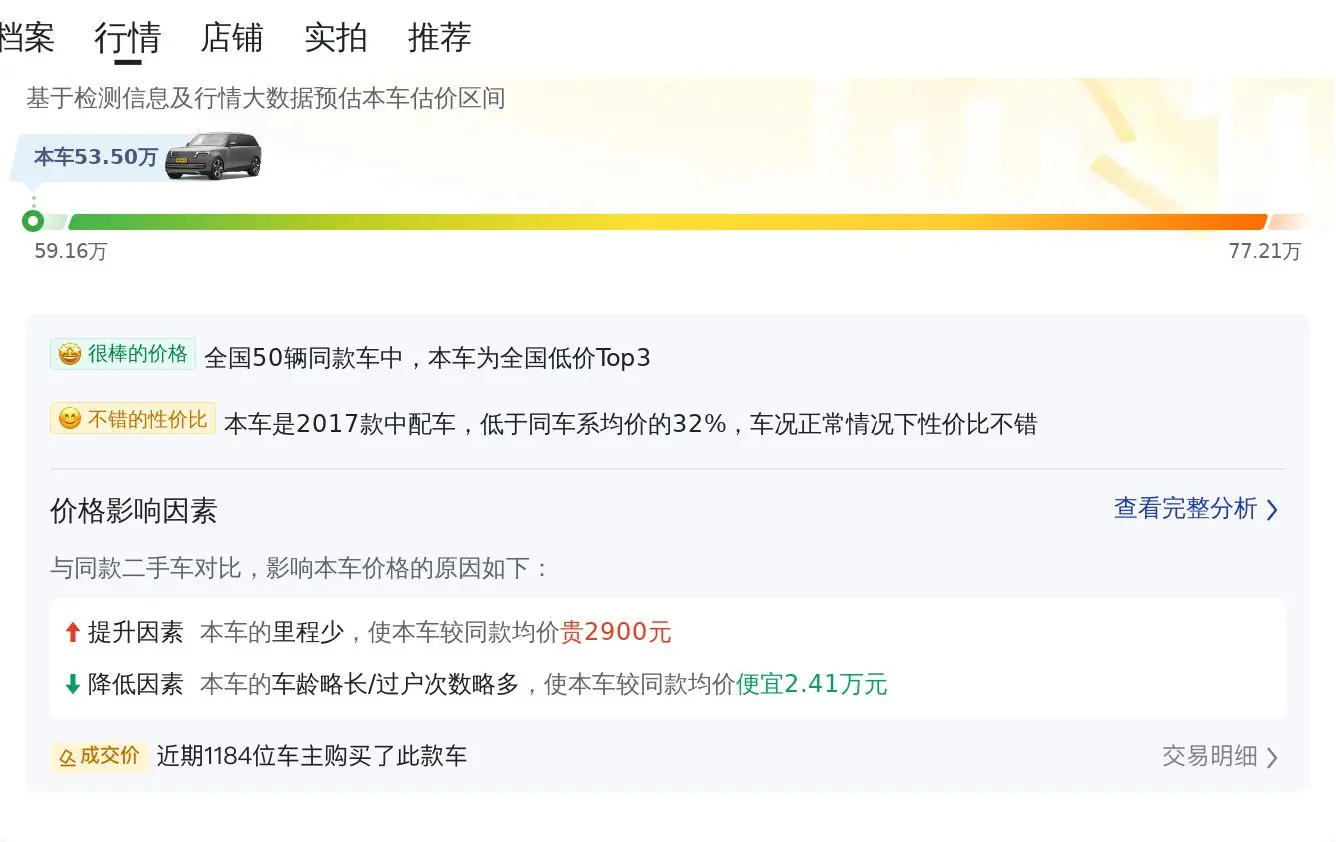The height and width of the screenshot is (842, 1336).
Task: Click the 降低因素 label
Action: click(x=136, y=684)
